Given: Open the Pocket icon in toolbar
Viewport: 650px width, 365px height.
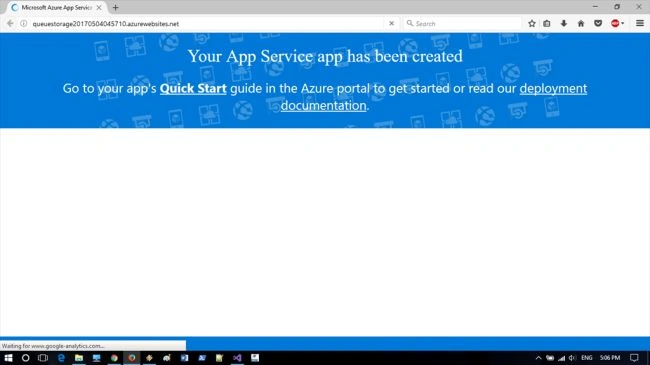Looking at the screenshot, I should click(598, 24).
